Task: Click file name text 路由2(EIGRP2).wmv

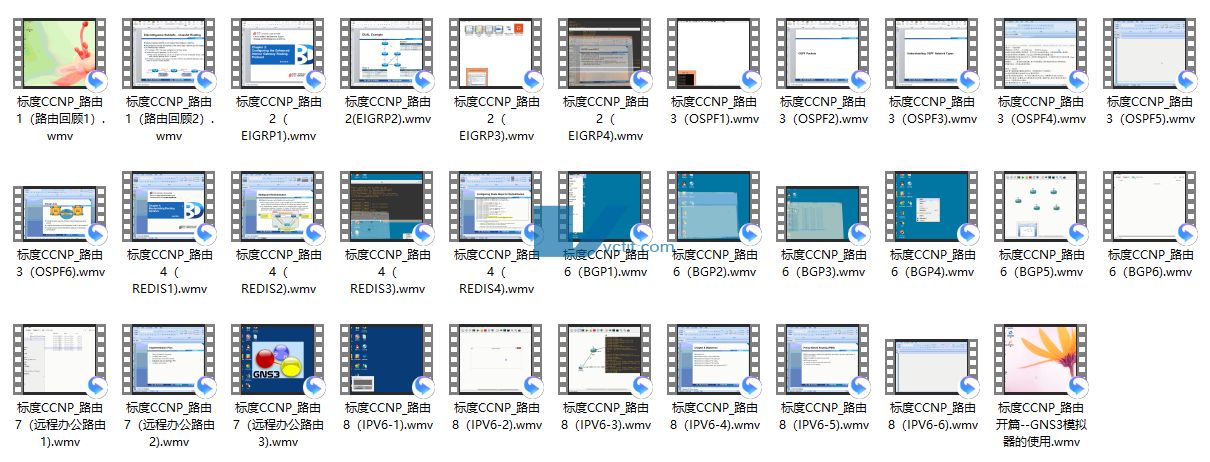Action: [x=388, y=110]
